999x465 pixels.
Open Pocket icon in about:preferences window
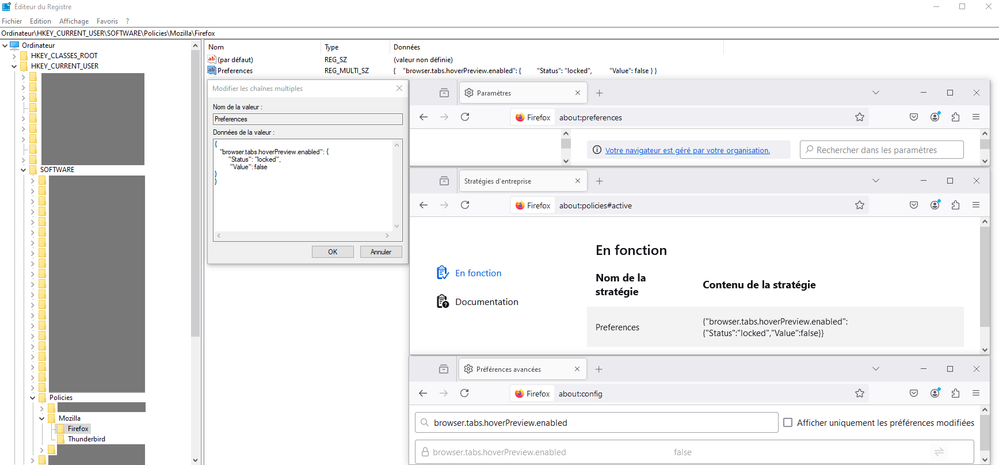(x=914, y=117)
